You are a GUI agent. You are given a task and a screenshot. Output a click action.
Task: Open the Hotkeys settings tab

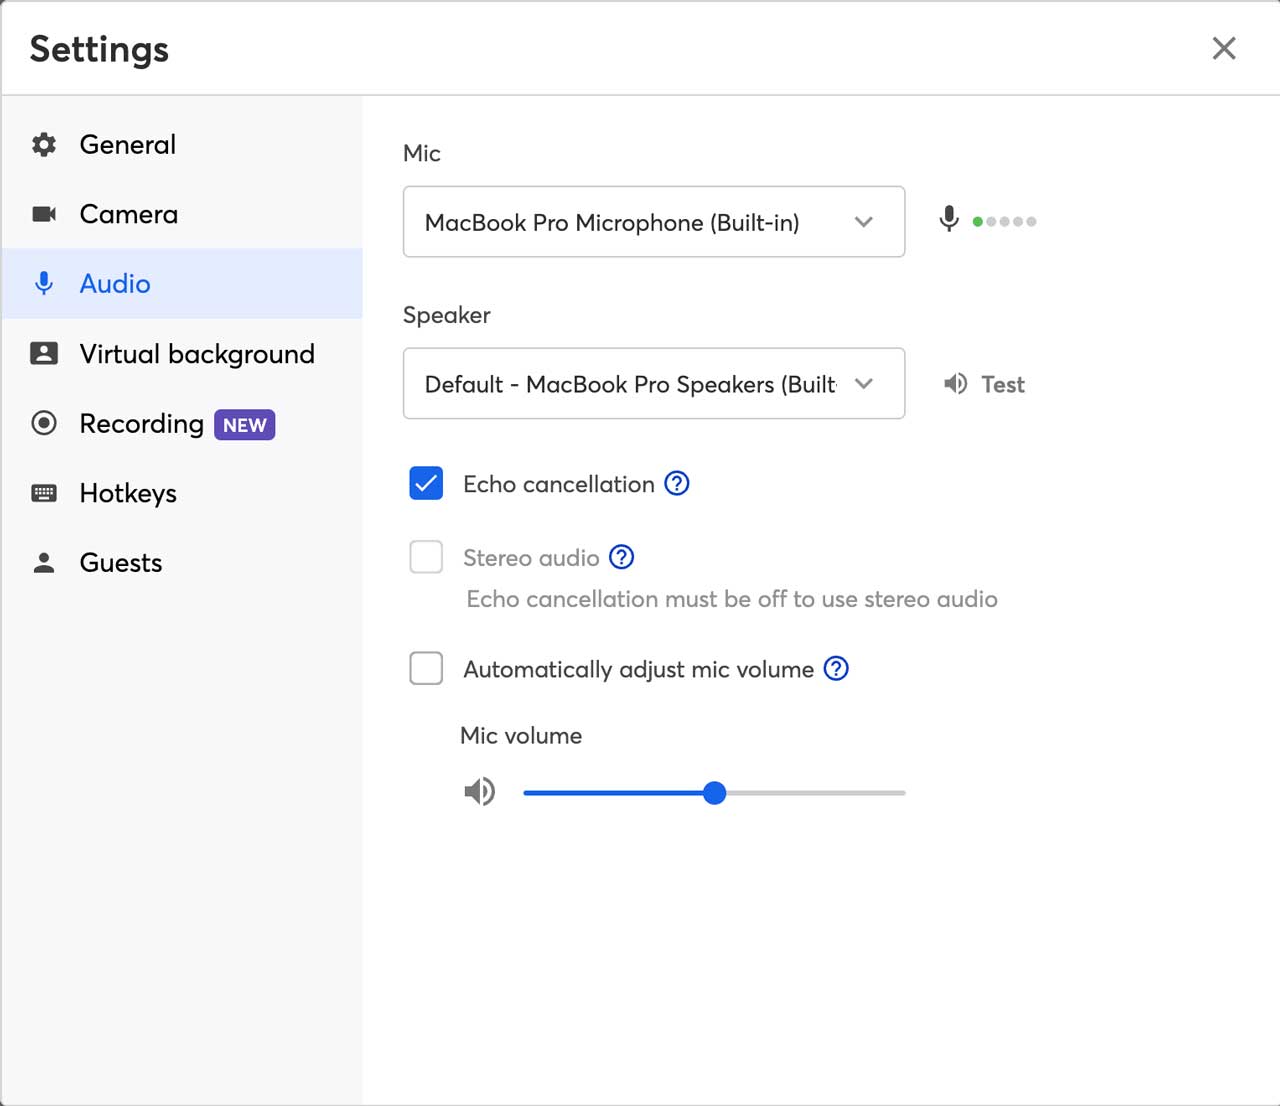pos(182,493)
